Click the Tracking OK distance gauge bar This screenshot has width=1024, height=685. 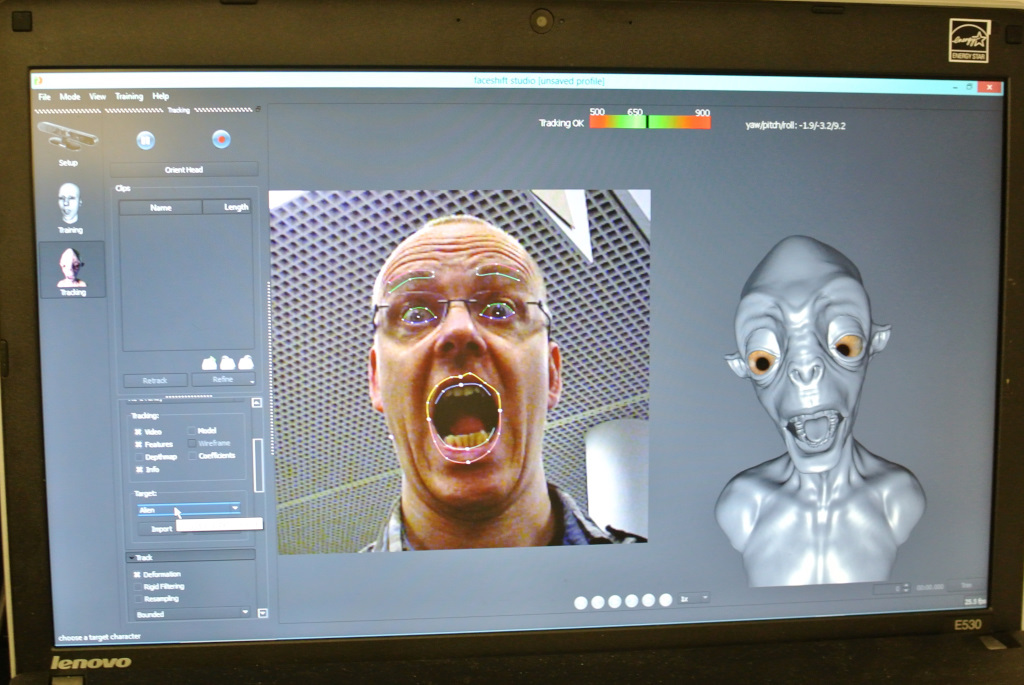(649, 121)
